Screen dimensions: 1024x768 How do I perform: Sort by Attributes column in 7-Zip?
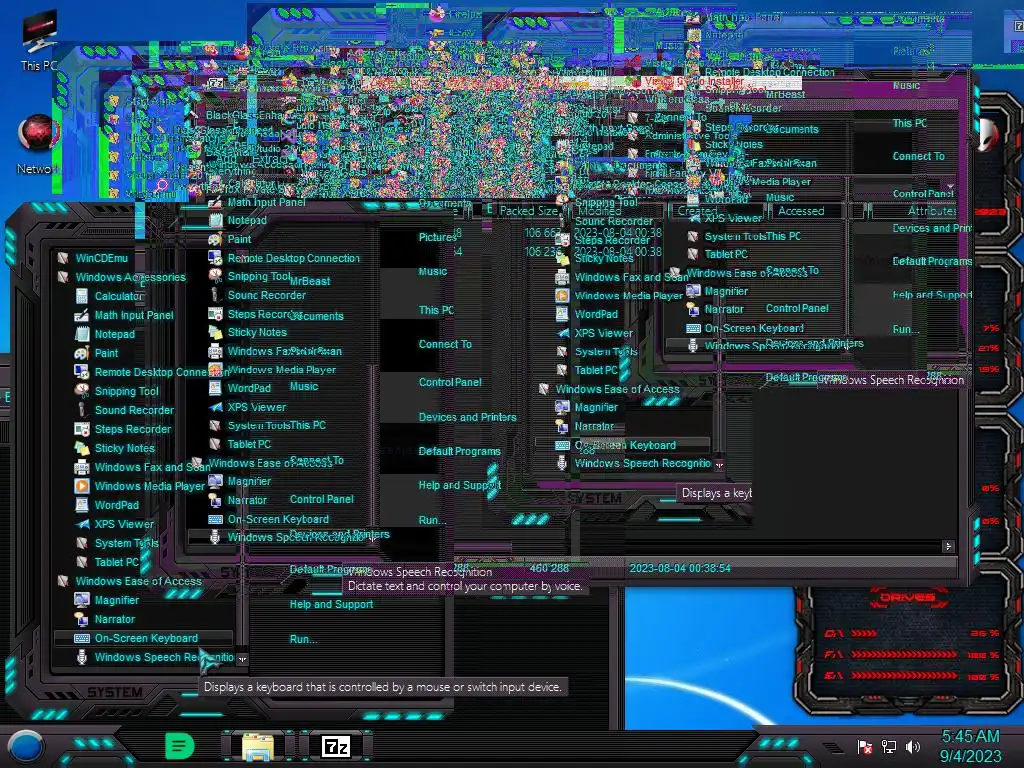pyautogui.click(x=932, y=210)
